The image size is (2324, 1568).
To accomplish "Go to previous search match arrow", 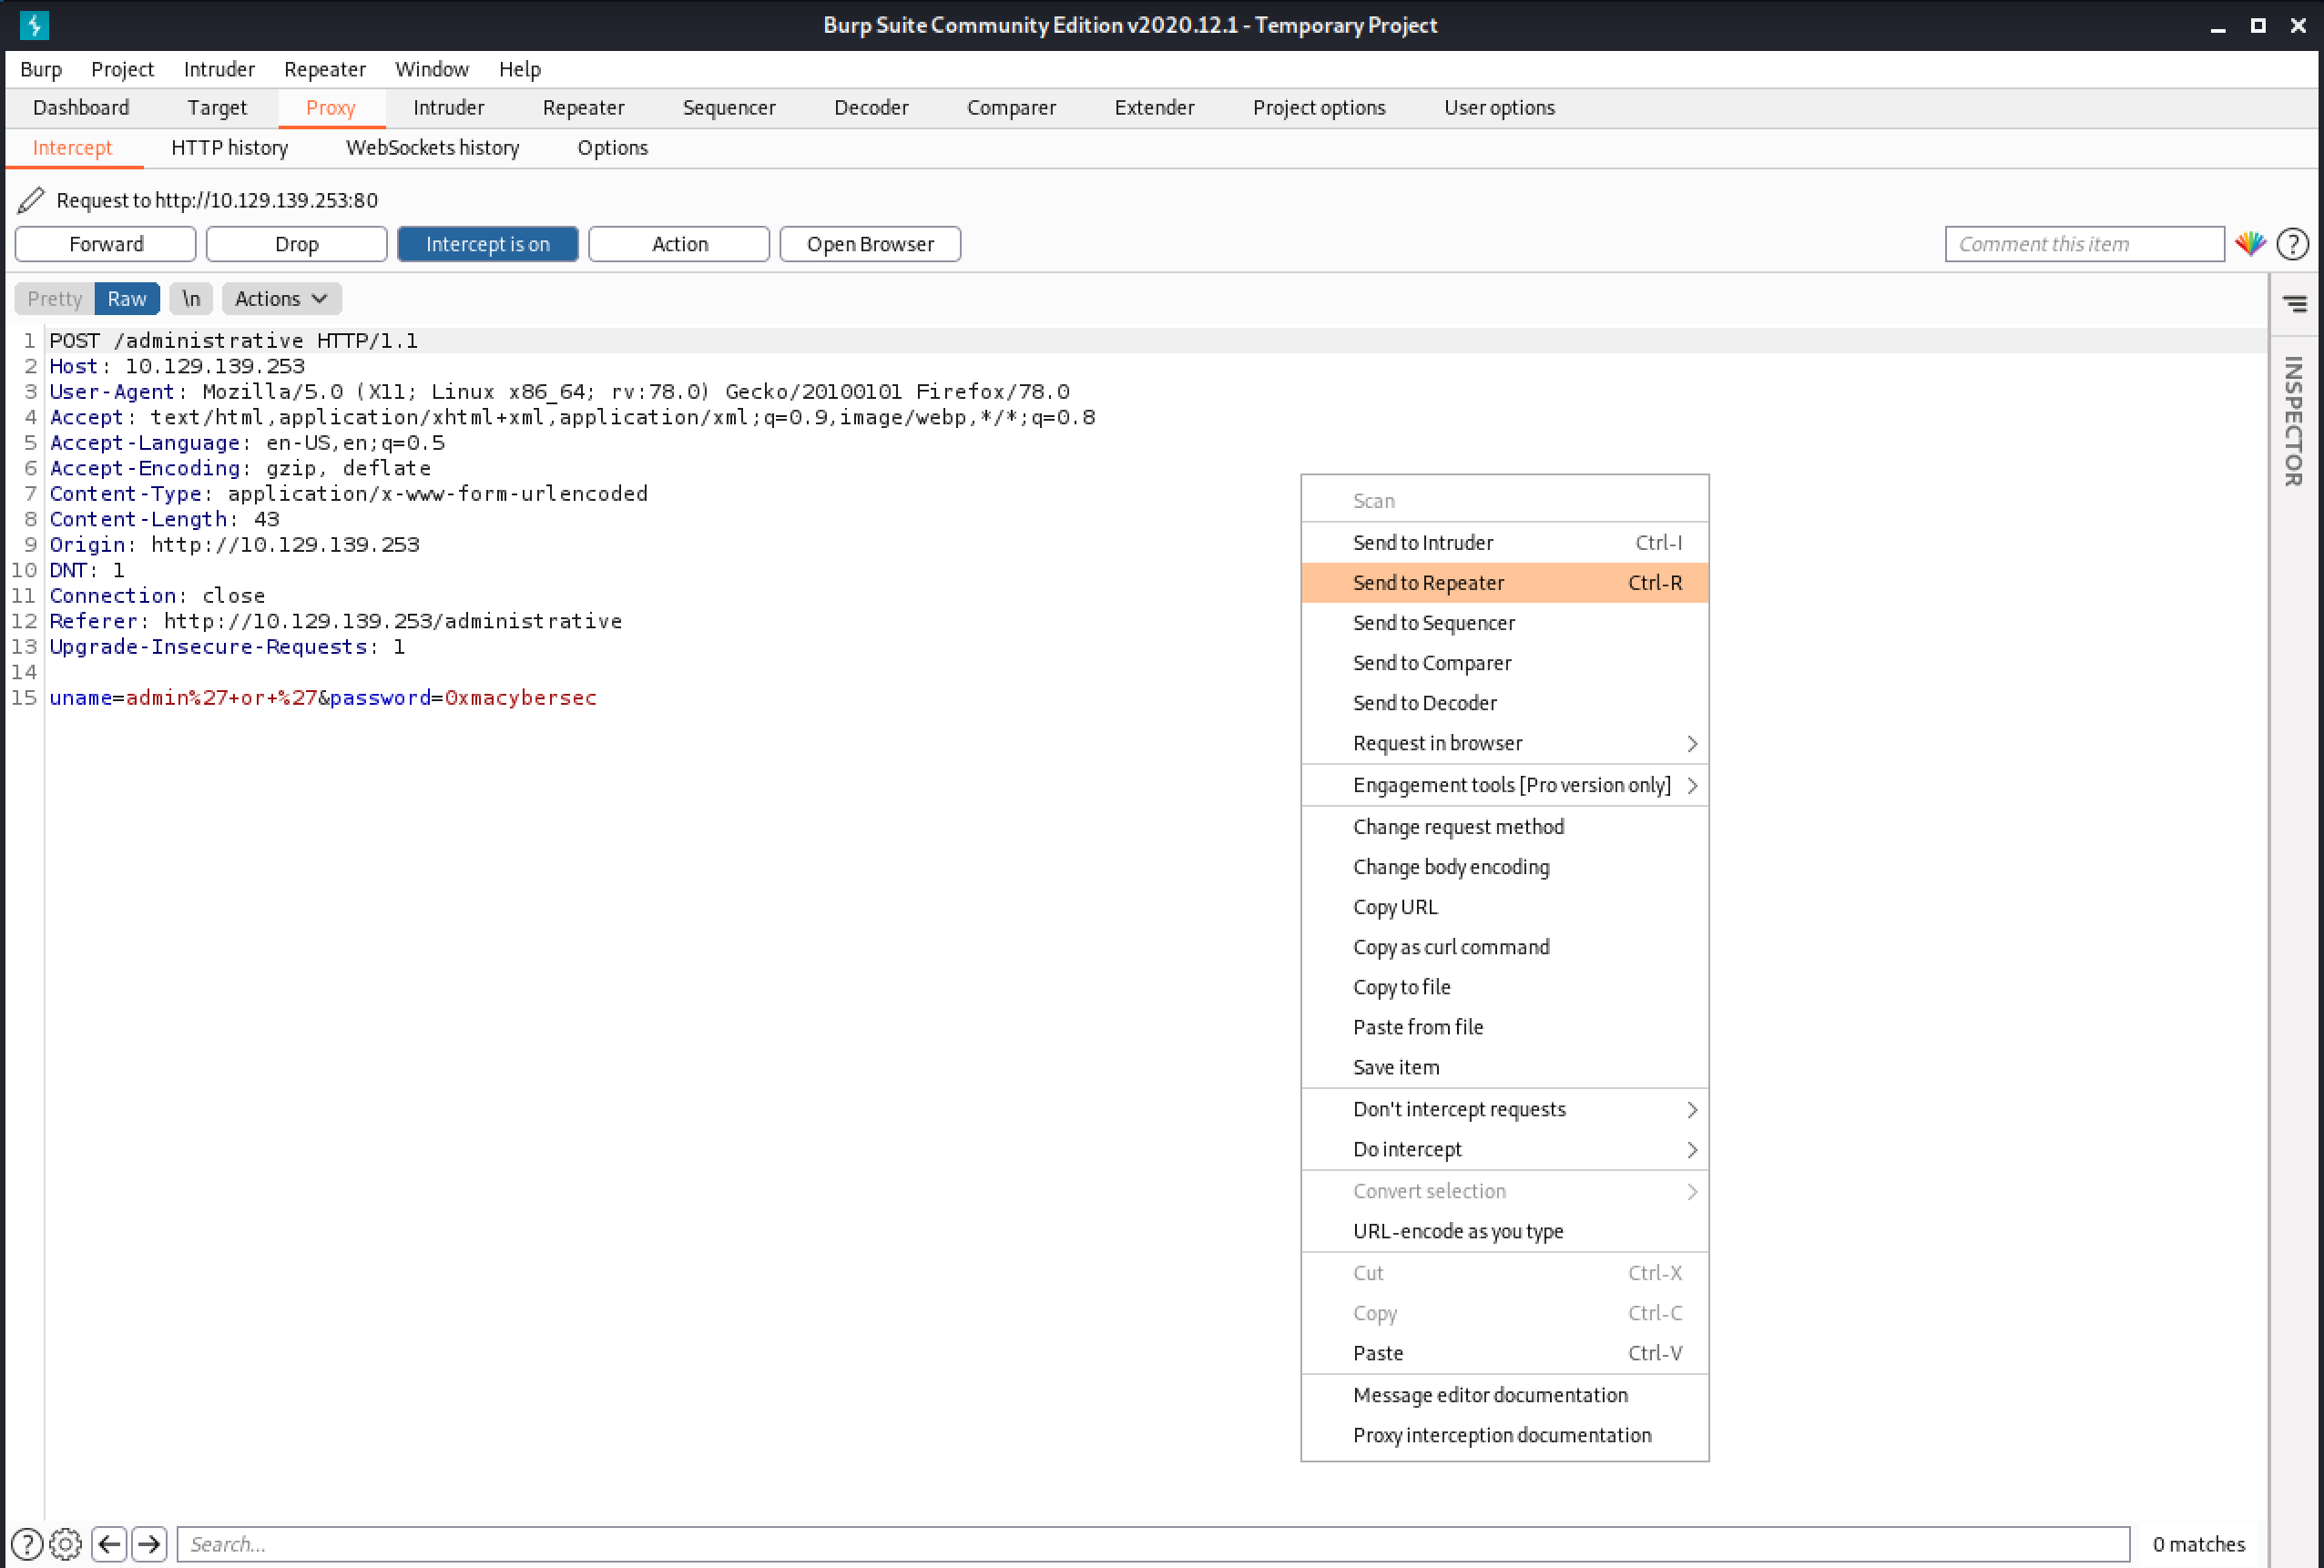I will pyautogui.click(x=109, y=1544).
